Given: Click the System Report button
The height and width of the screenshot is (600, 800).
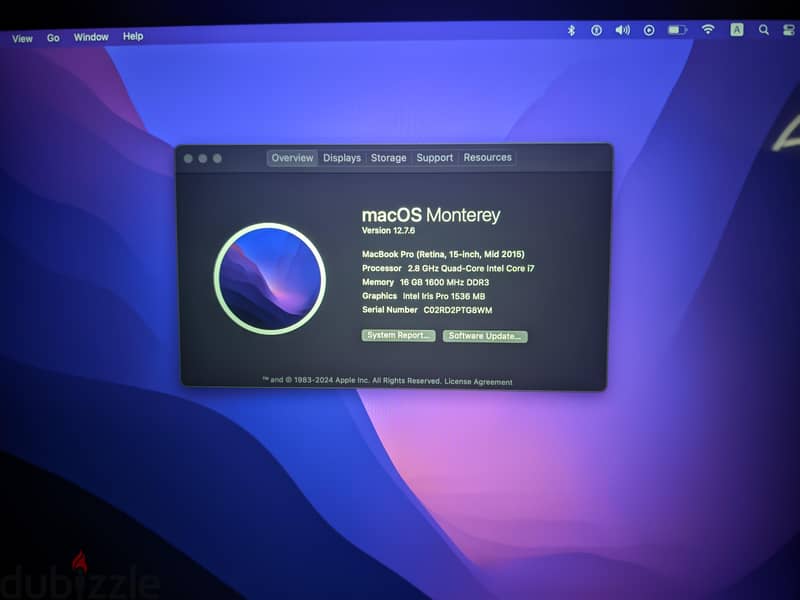Looking at the screenshot, I should click(x=398, y=335).
